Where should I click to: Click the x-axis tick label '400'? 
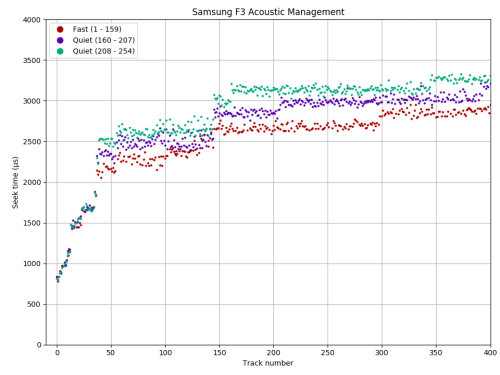(490, 353)
